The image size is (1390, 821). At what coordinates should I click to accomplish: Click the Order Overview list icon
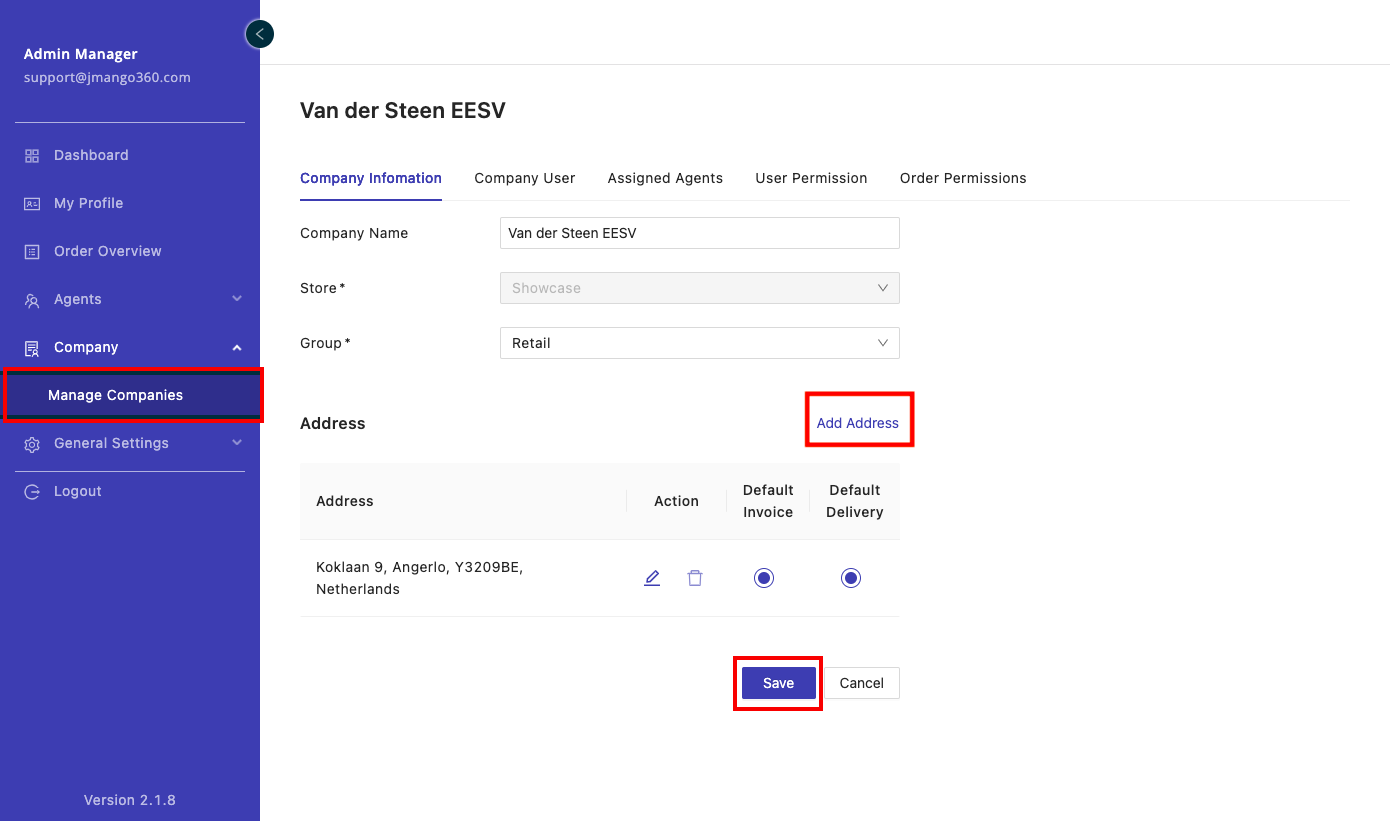coord(32,252)
